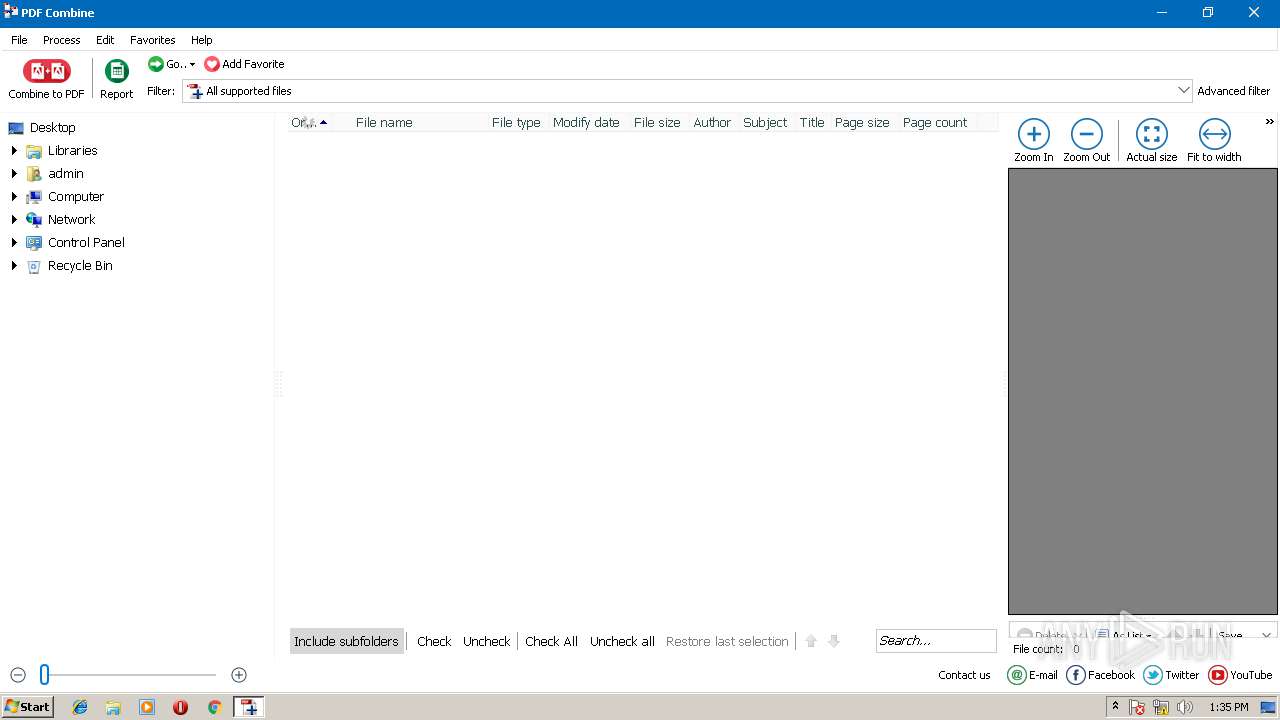1280x720 pixels.
Task: Click the green Go arrow icon
Action: pos(155,64)
